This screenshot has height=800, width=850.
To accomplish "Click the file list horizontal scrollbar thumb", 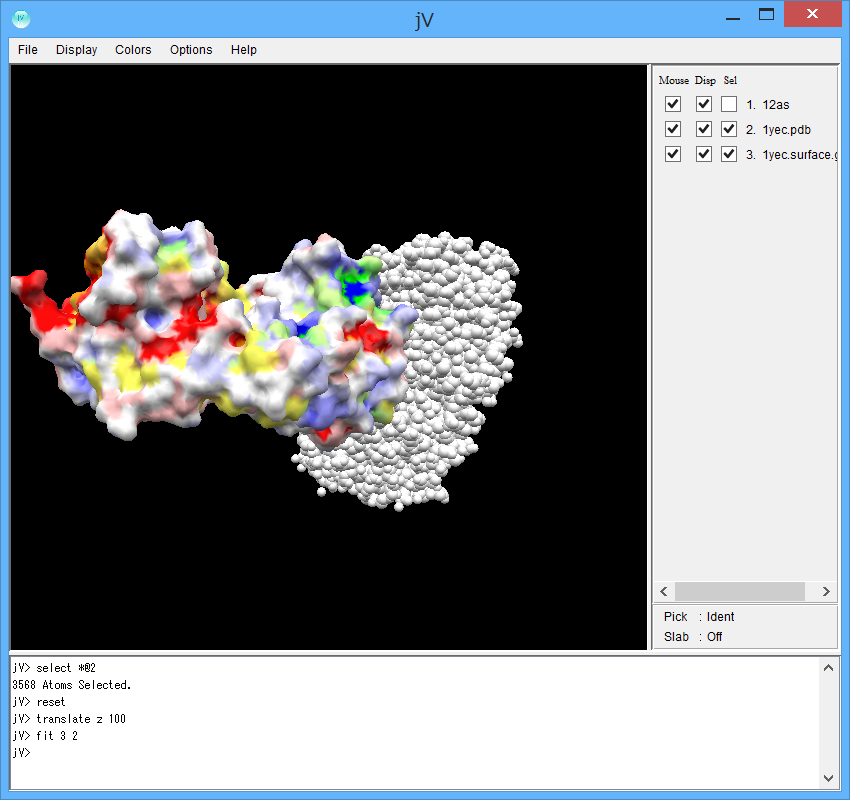I will 739,591.
